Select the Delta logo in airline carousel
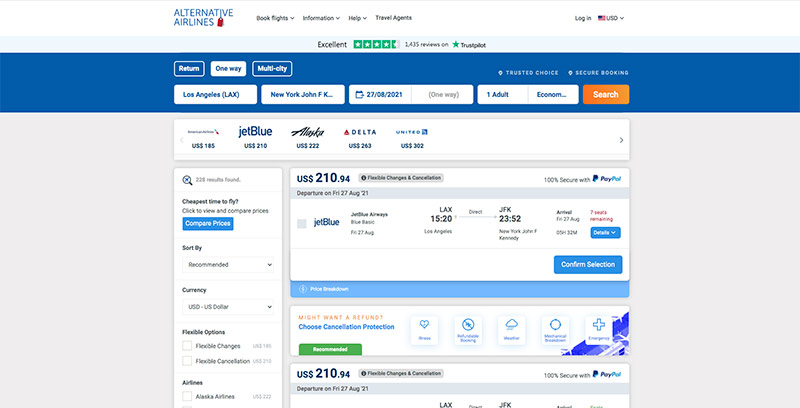Screen dimensions: 800x408 coord(360,132)
